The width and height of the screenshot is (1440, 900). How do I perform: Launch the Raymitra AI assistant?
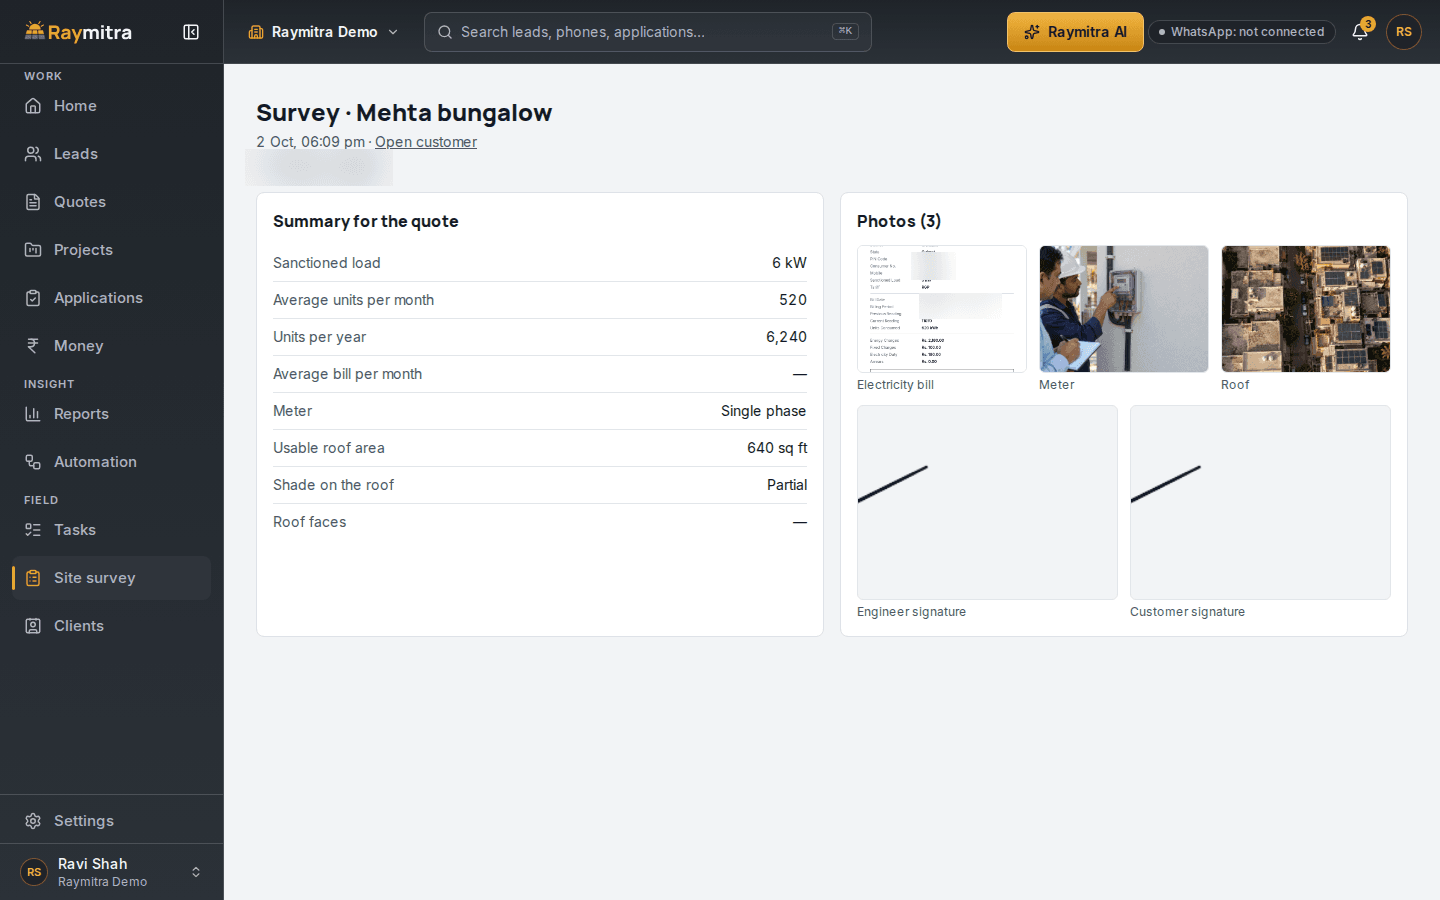(1075, 32)
